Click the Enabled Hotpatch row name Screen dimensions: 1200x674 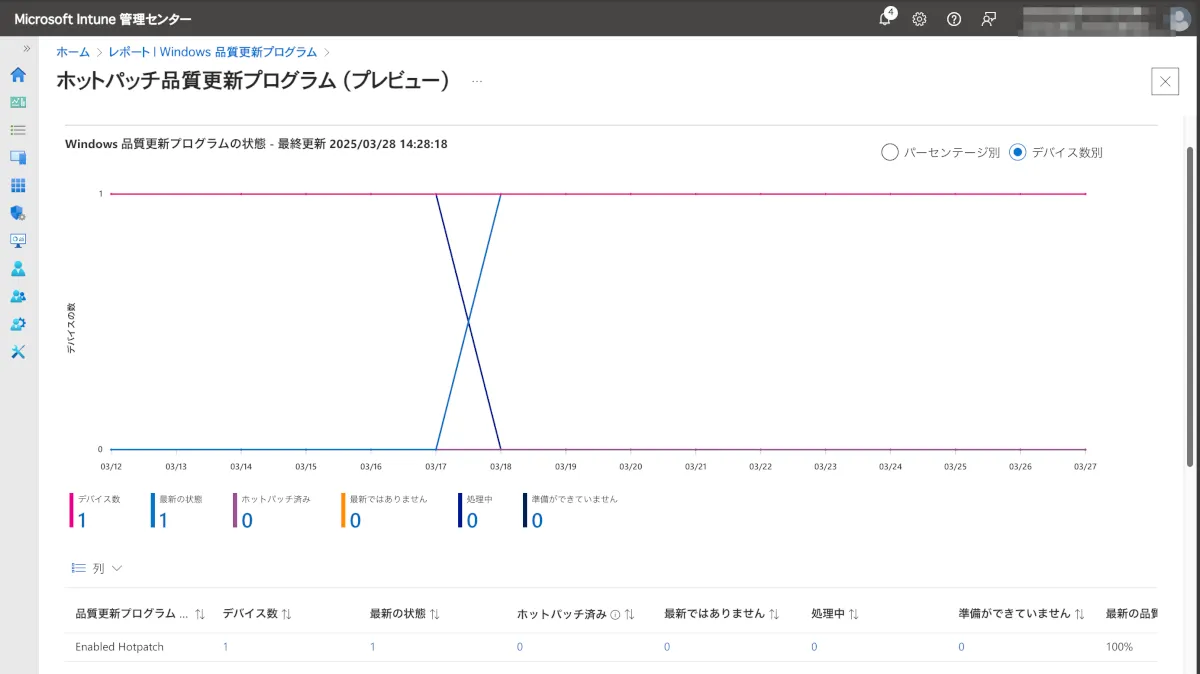(x=119, y=647)
